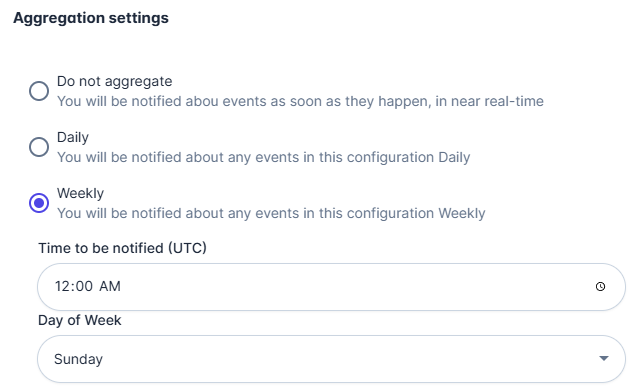This screenshot has width=634, height=391.
Task: Open the Sunday combo box
Action: tap(331, 359)
